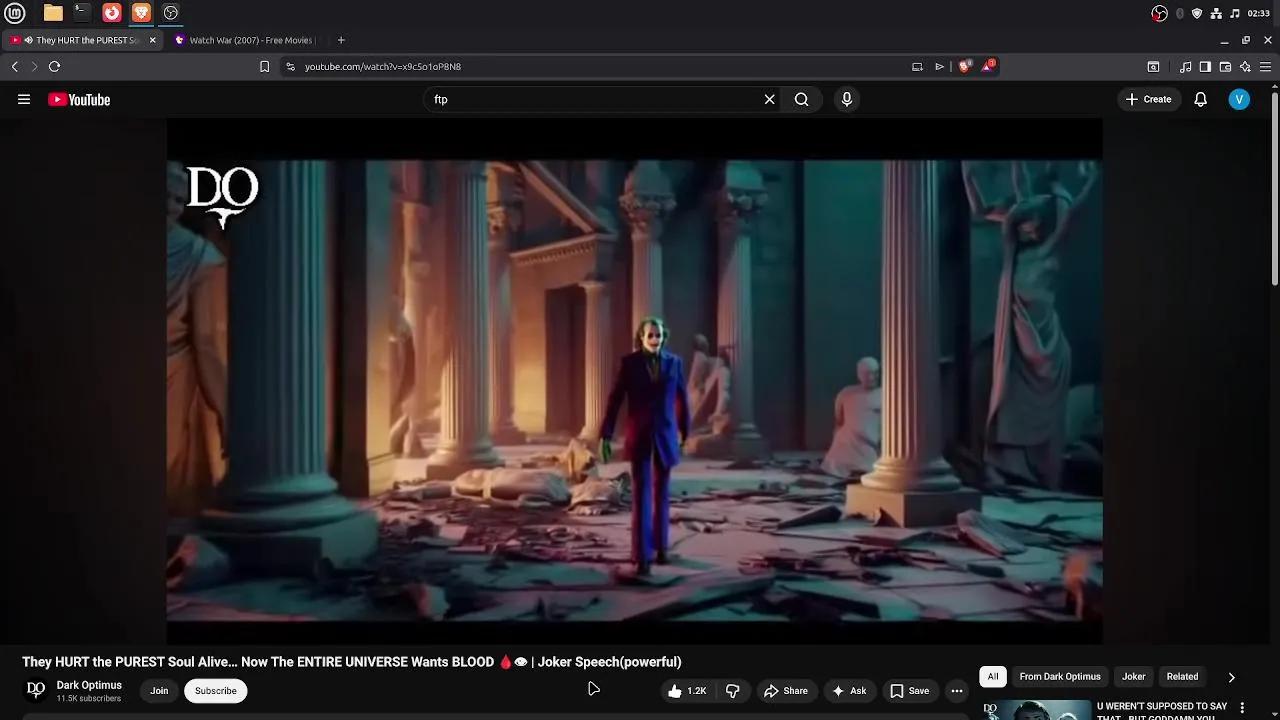Open the YouTube guide hamburger menu
This screenshot has height=720, width=1280.
click(24, 99)
